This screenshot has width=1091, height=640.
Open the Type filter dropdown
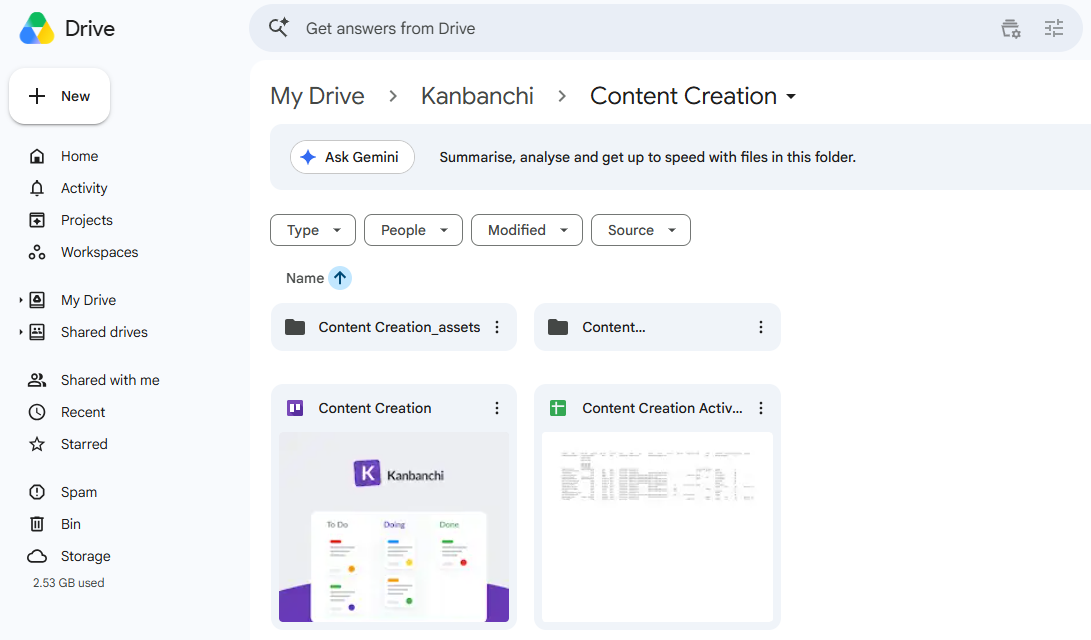coord(313,230)
